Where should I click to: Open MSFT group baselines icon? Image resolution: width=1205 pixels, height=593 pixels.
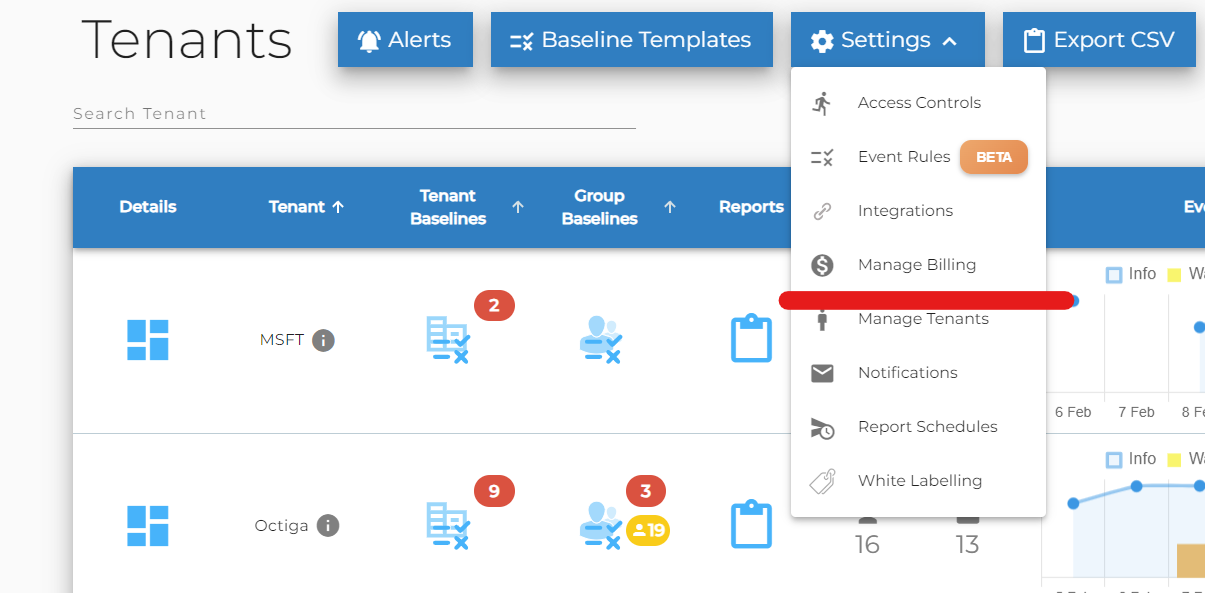pos(600,340)
